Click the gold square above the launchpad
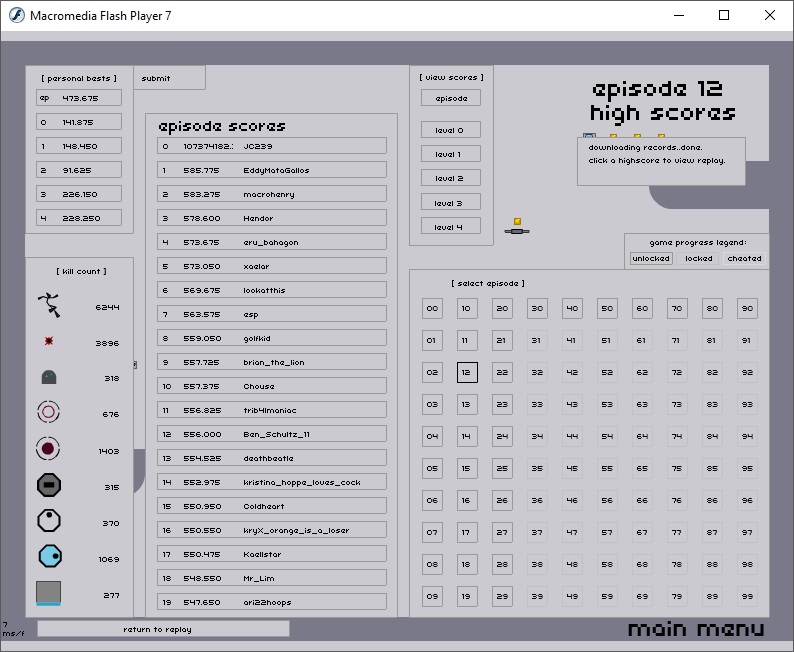Viewport: 794px width, 652px height. pyautogui.click(x=517, y=221)
